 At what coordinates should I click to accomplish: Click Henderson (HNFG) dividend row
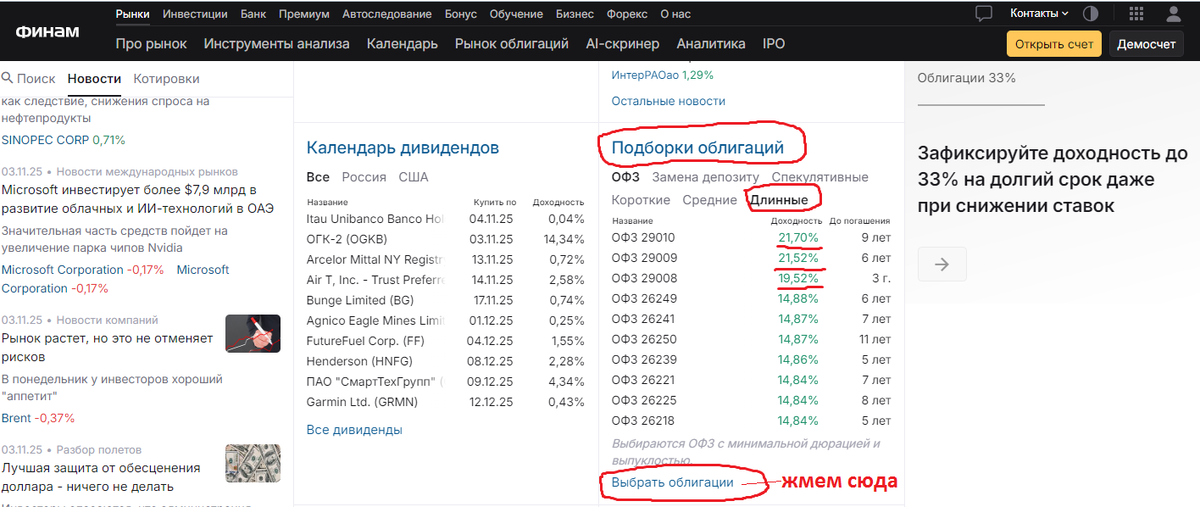[x=445, y=361]
